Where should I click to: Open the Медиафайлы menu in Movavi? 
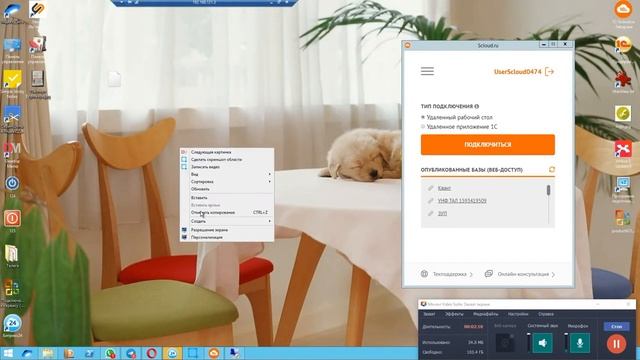pyautogui.click(x=486, y=314)
